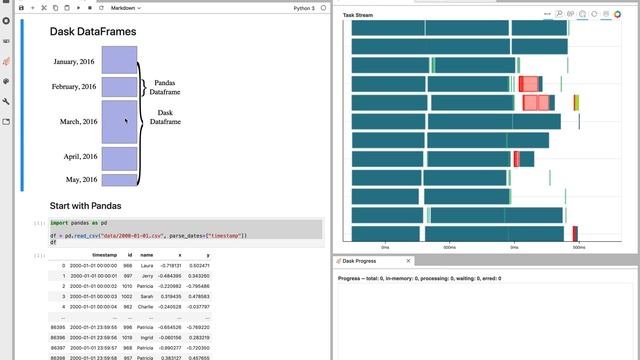Viewport: 640px width, 360px height.
Task: Close the Dask Progress tab
Action: point(408,261)
